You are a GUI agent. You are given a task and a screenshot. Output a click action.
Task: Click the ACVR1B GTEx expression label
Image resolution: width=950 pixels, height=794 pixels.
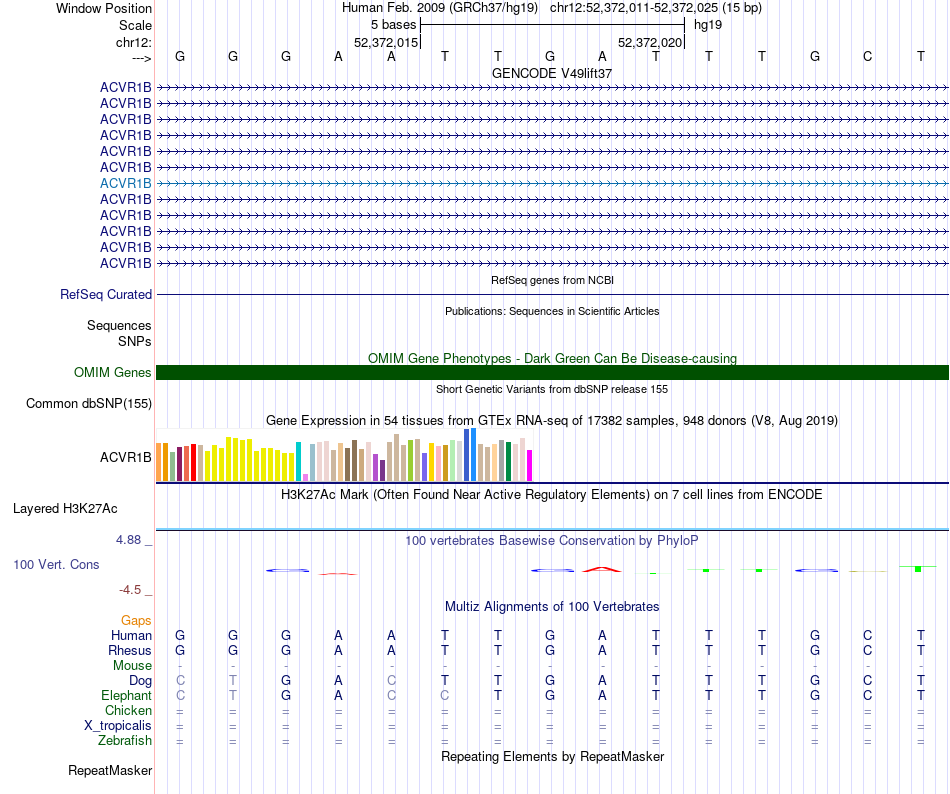125,457
